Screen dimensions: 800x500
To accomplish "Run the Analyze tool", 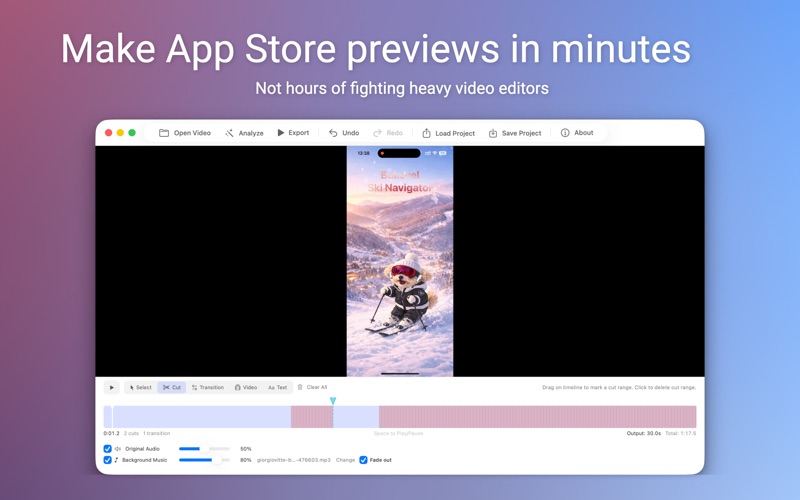I will coord(244,133).
